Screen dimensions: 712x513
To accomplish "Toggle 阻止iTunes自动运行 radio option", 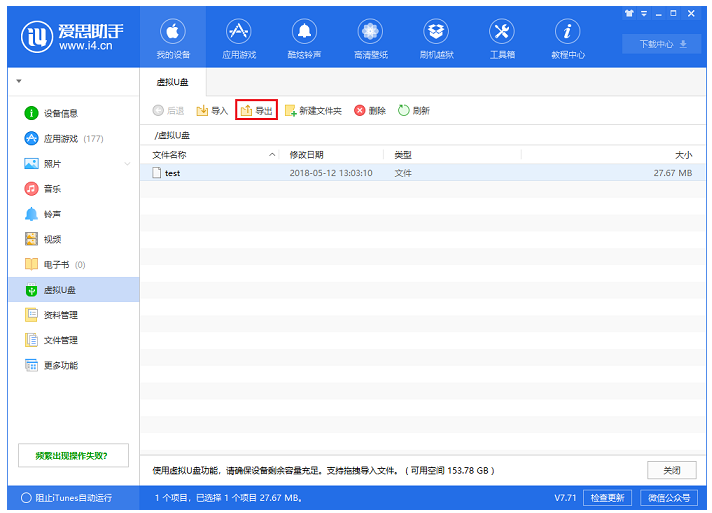I will (26, 498).
